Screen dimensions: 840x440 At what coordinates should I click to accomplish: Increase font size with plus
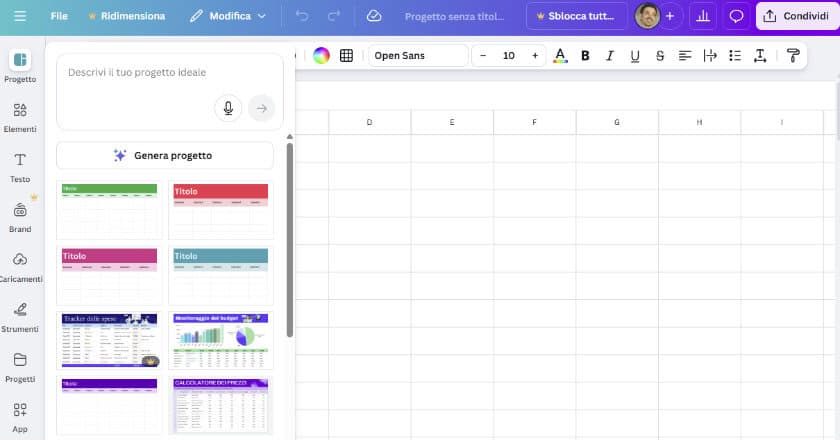[x=535, y=55]
